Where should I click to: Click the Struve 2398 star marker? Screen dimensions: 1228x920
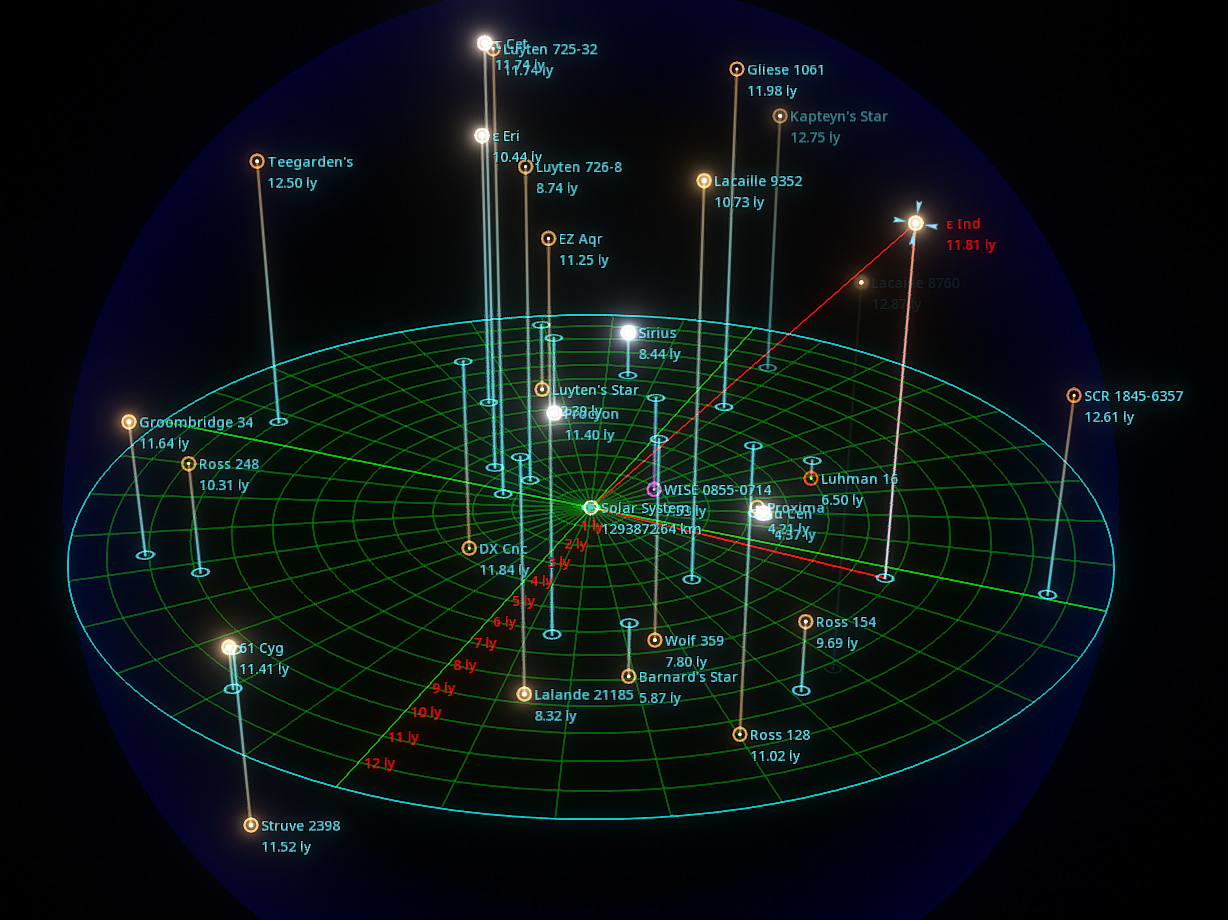251,825
